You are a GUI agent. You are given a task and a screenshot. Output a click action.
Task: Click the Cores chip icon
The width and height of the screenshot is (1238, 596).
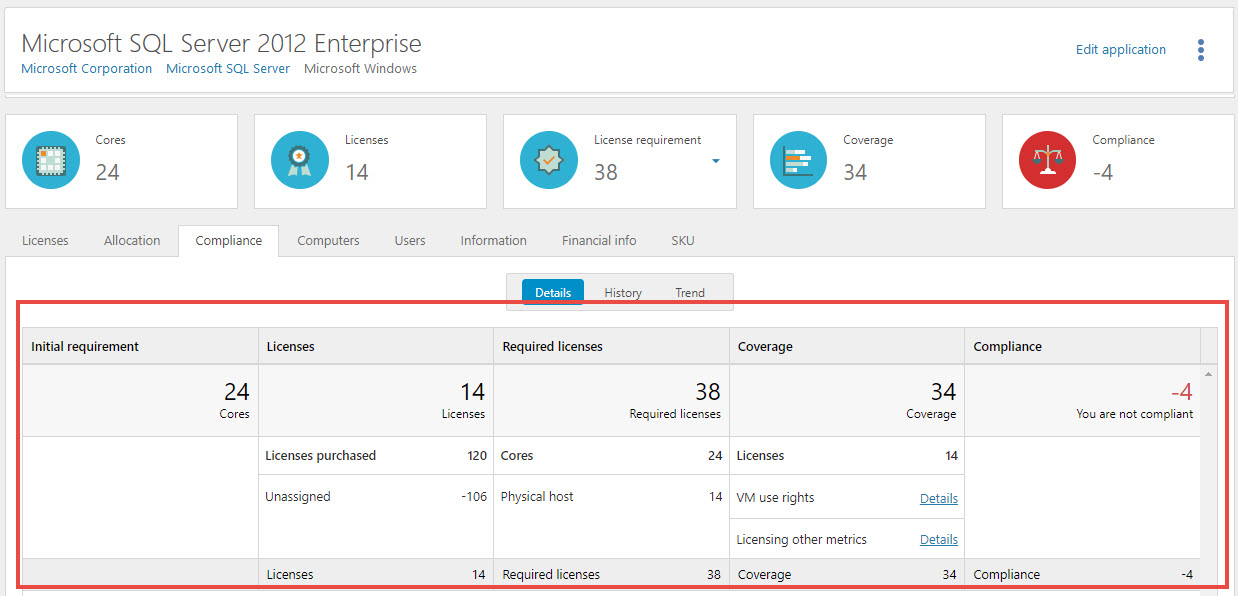pos(51,160)
